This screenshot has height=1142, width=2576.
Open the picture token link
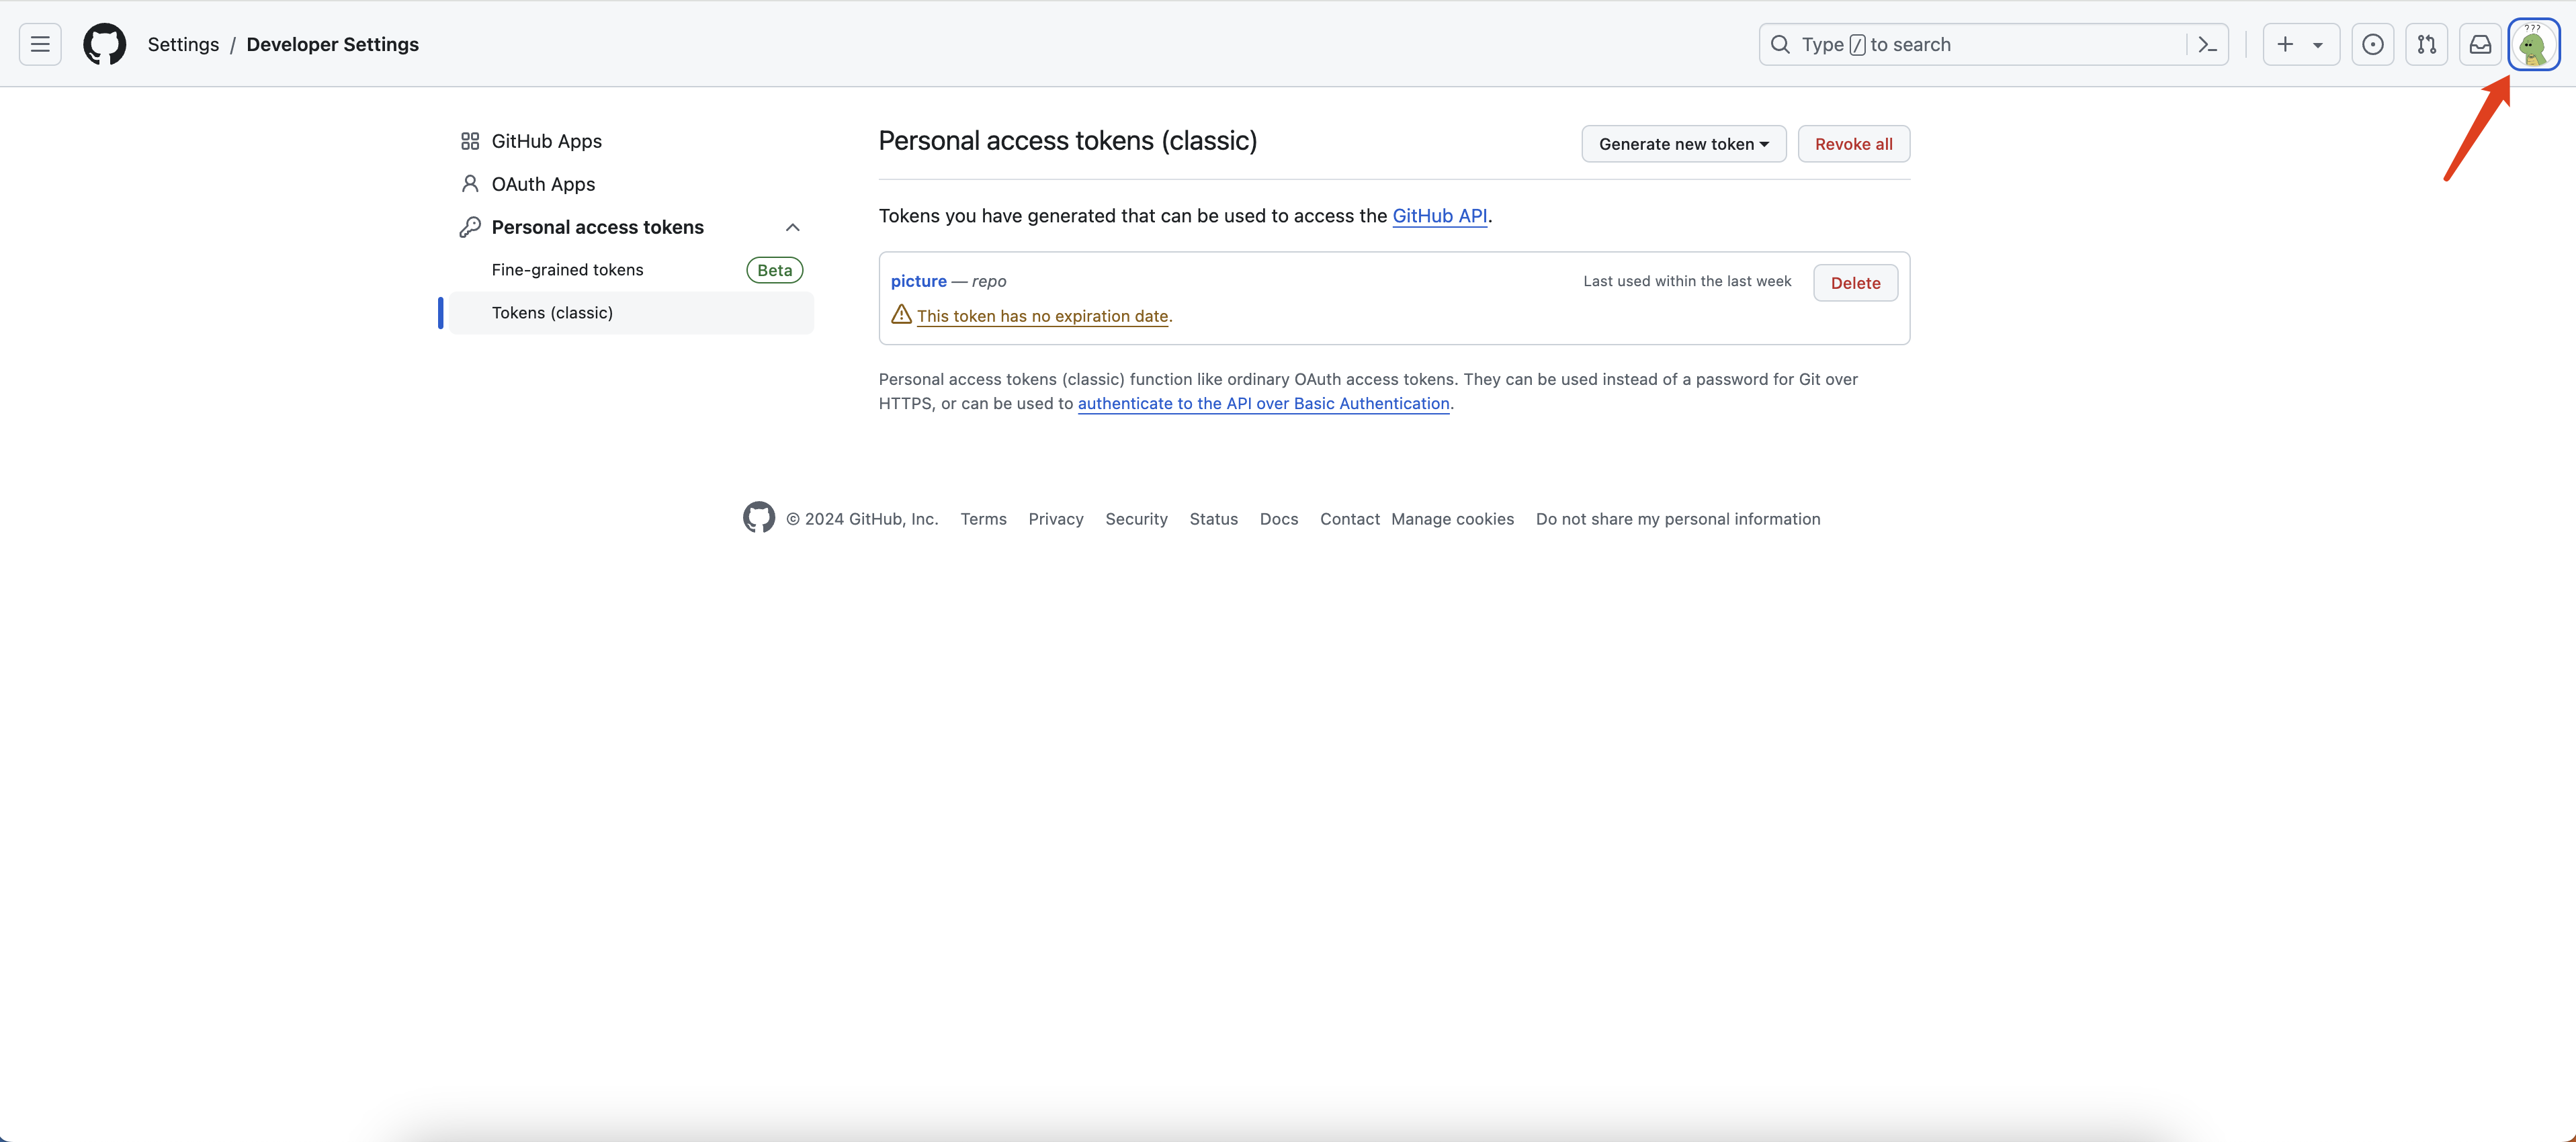(x=918, y=281)
